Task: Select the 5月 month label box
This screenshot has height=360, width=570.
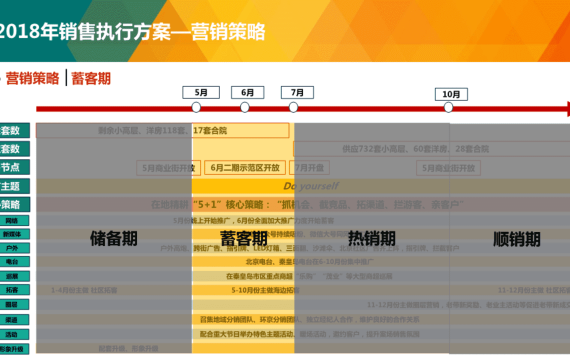Action: click(201, 92)
